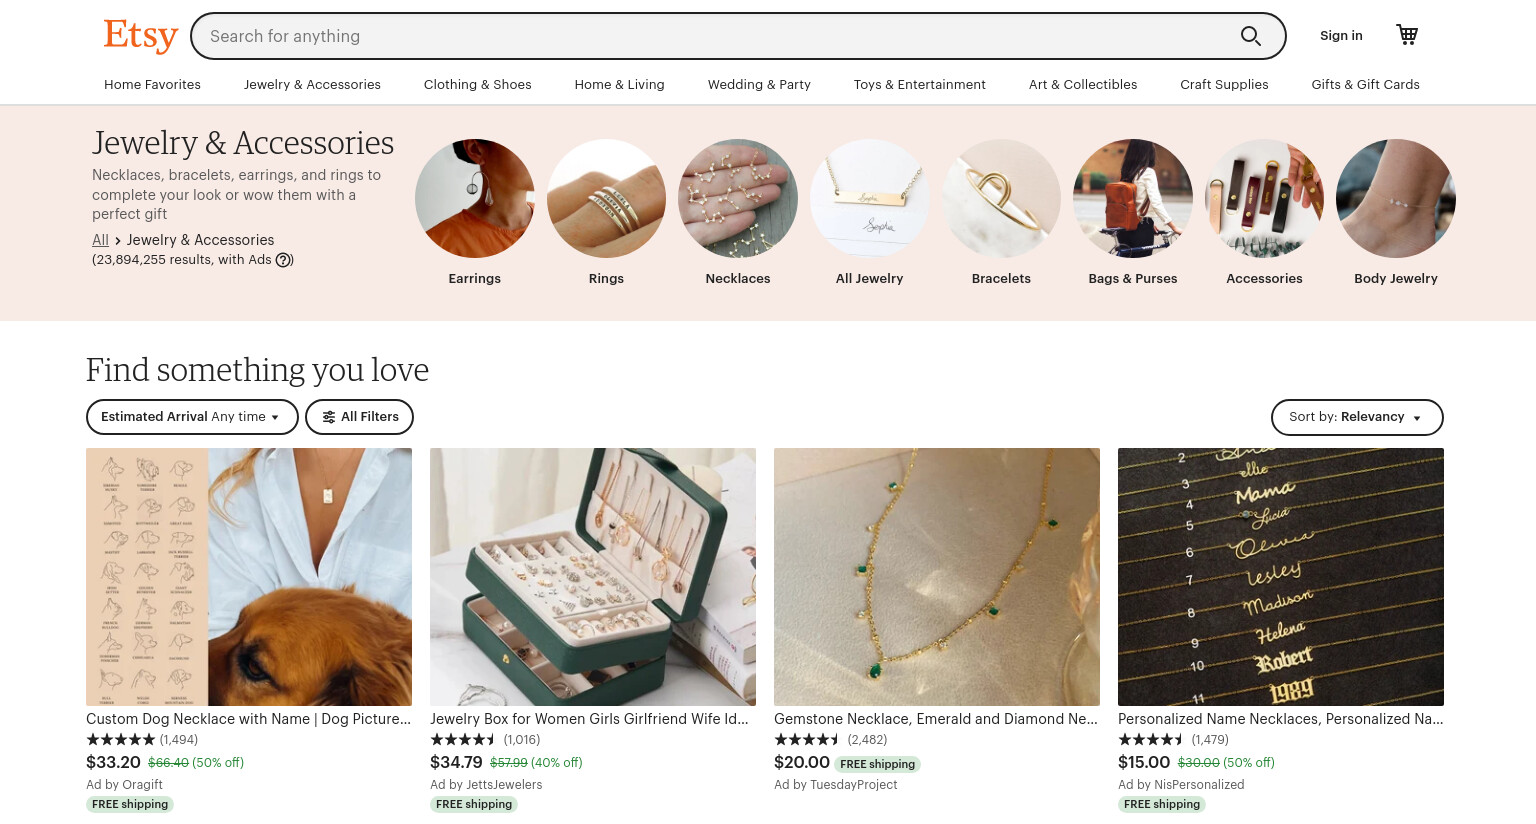Open the shopping cart icon

click(x=1407, y=35)
